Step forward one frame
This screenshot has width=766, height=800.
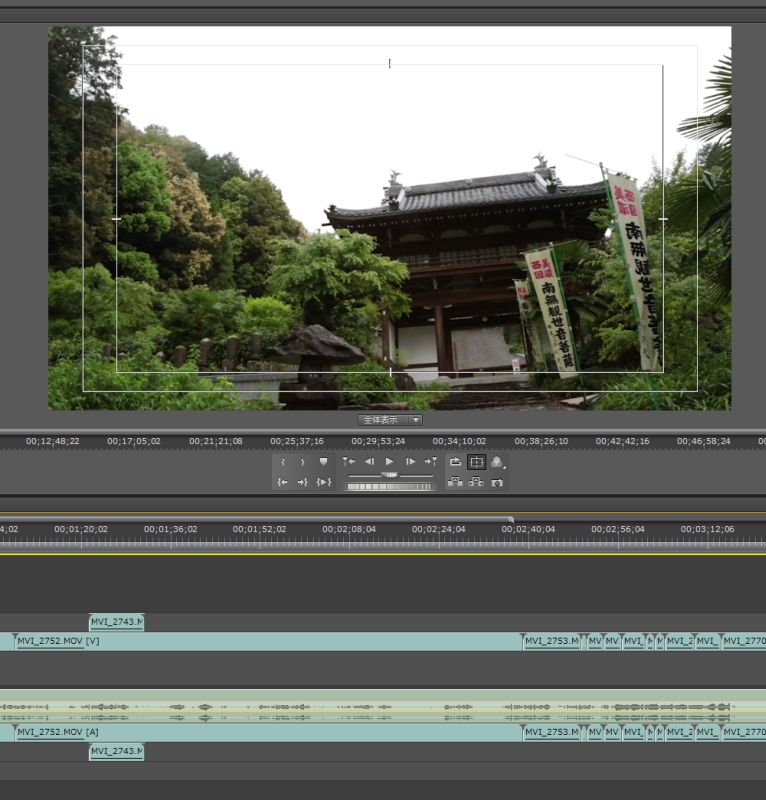click(x=410, y=462)
